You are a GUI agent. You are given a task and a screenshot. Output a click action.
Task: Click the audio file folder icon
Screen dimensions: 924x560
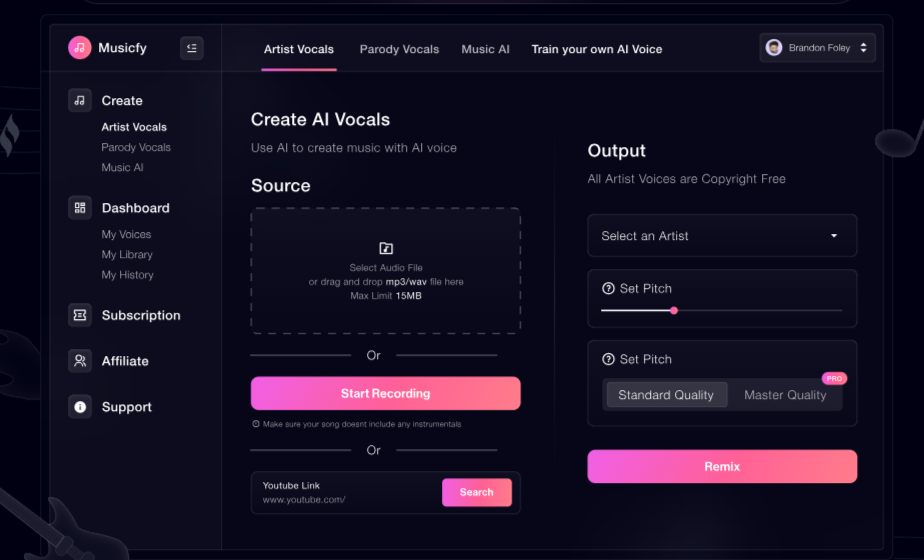pyautogui.click(x=386, y=248)
